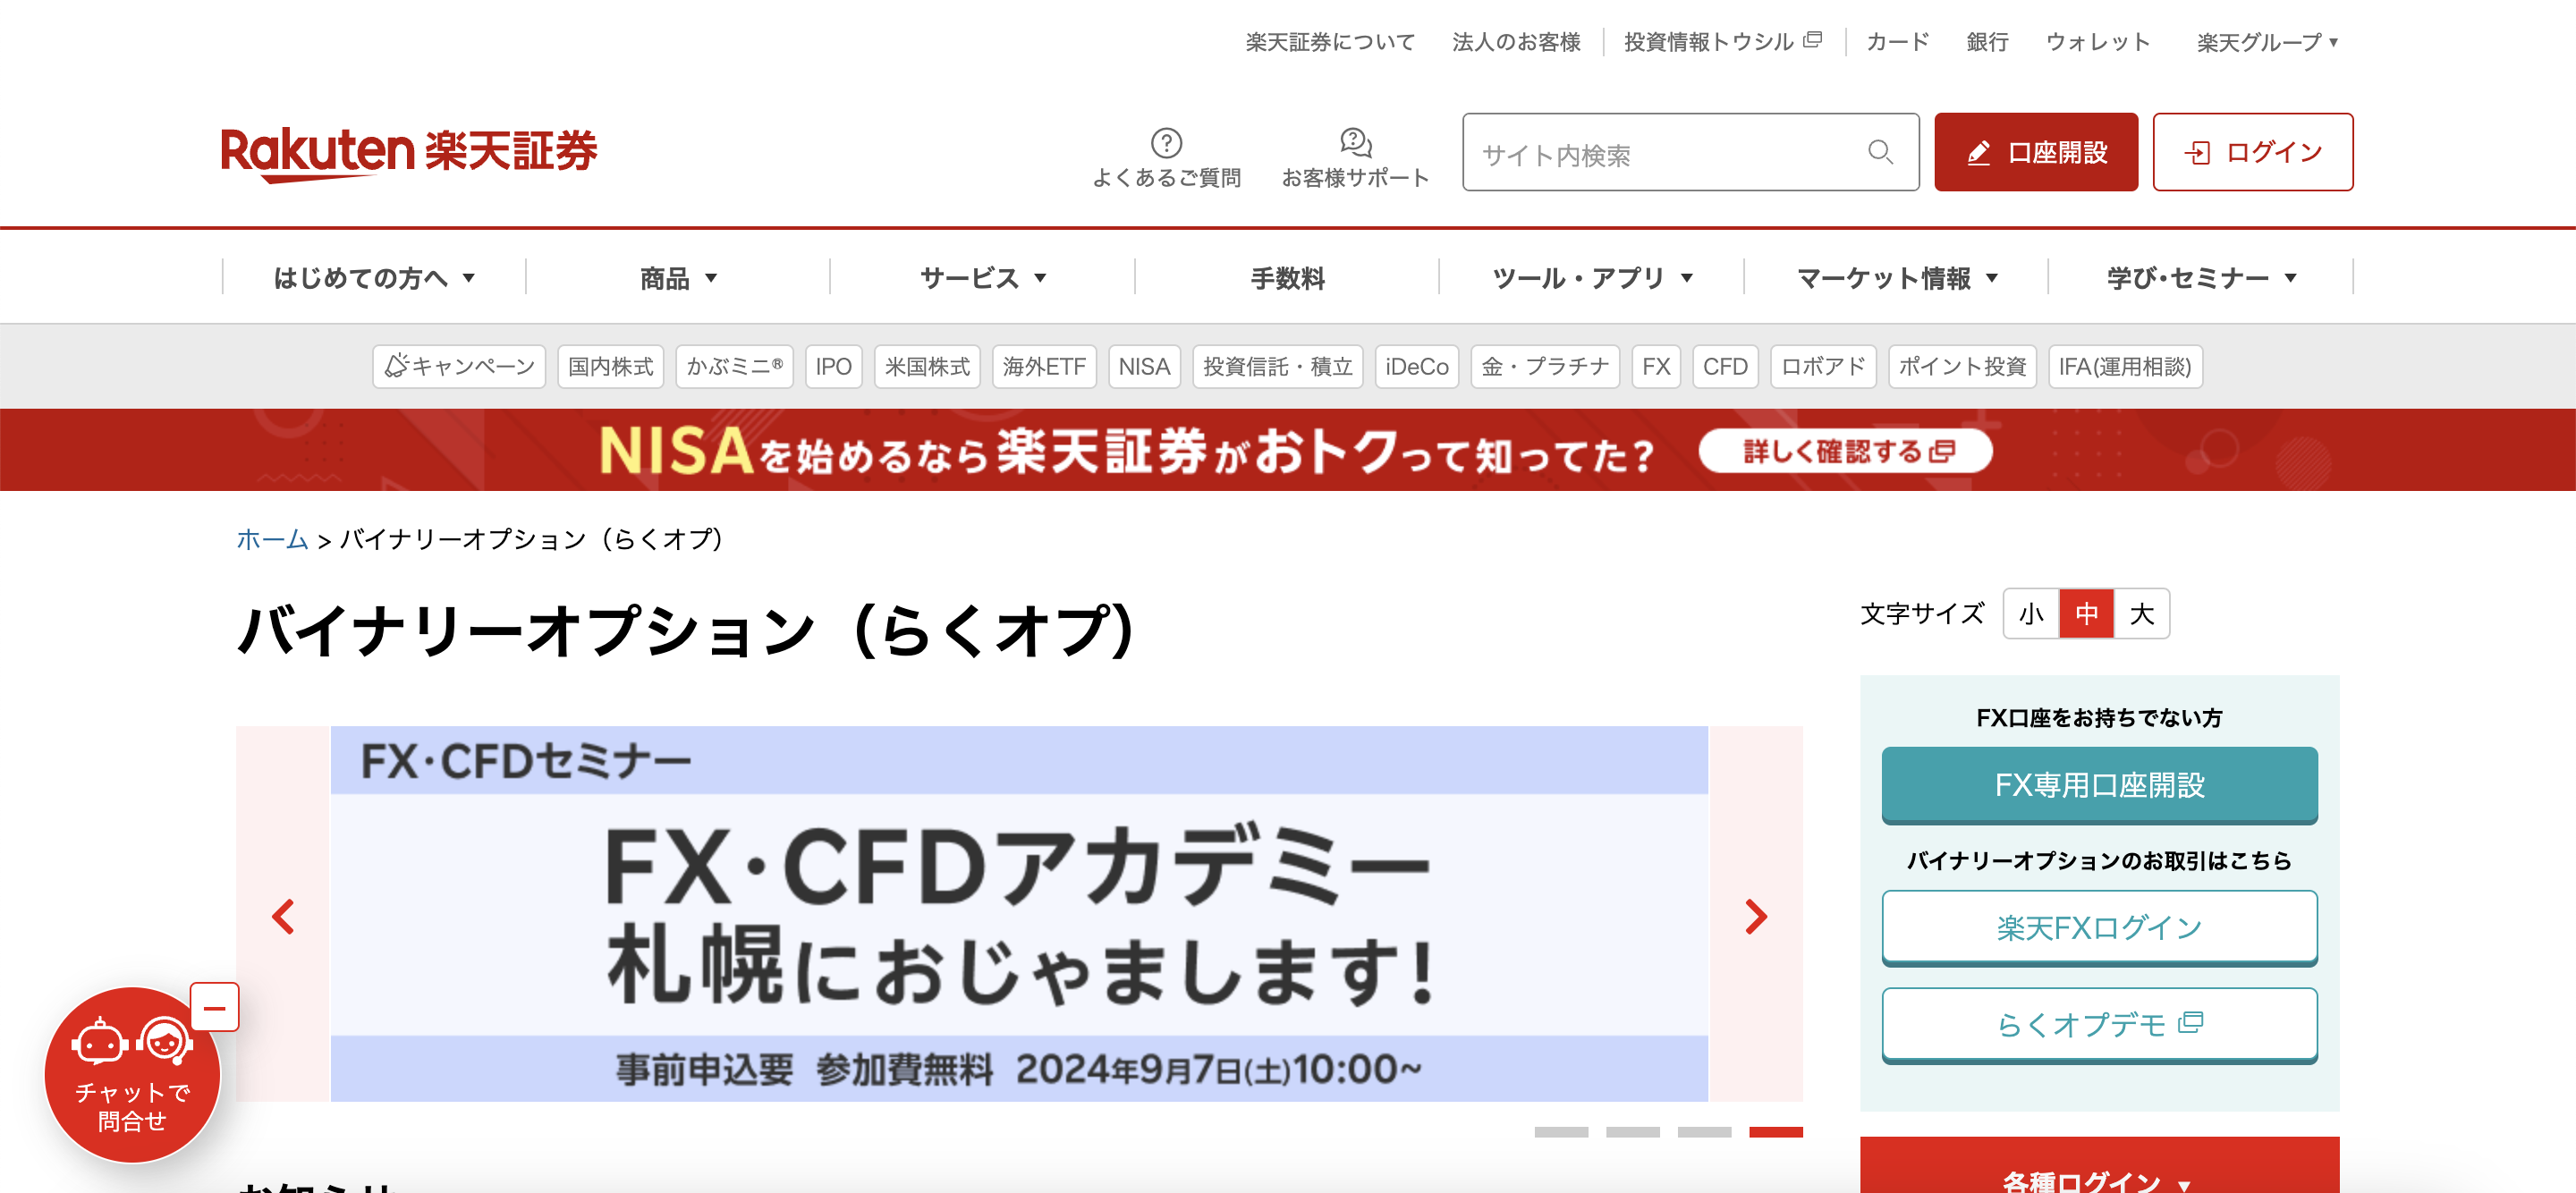Open 国内株式 tag
2576x1193 pixels.
click(610, 366)
